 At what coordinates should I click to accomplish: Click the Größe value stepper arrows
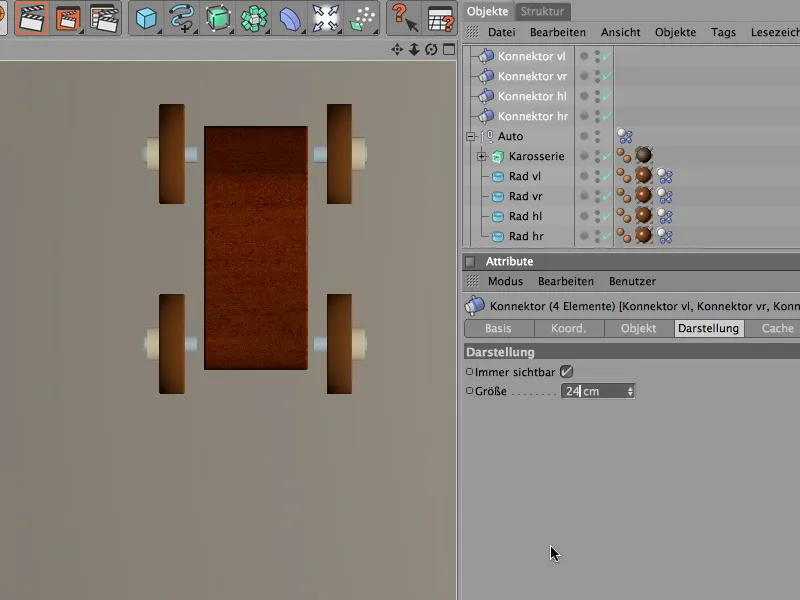(x=630, y=391)
